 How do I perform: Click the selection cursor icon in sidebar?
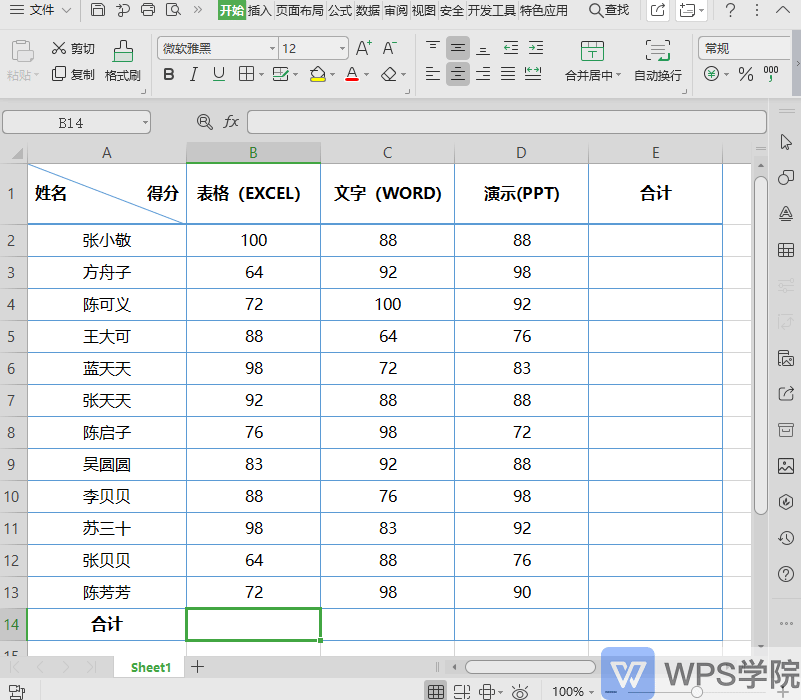786,142
